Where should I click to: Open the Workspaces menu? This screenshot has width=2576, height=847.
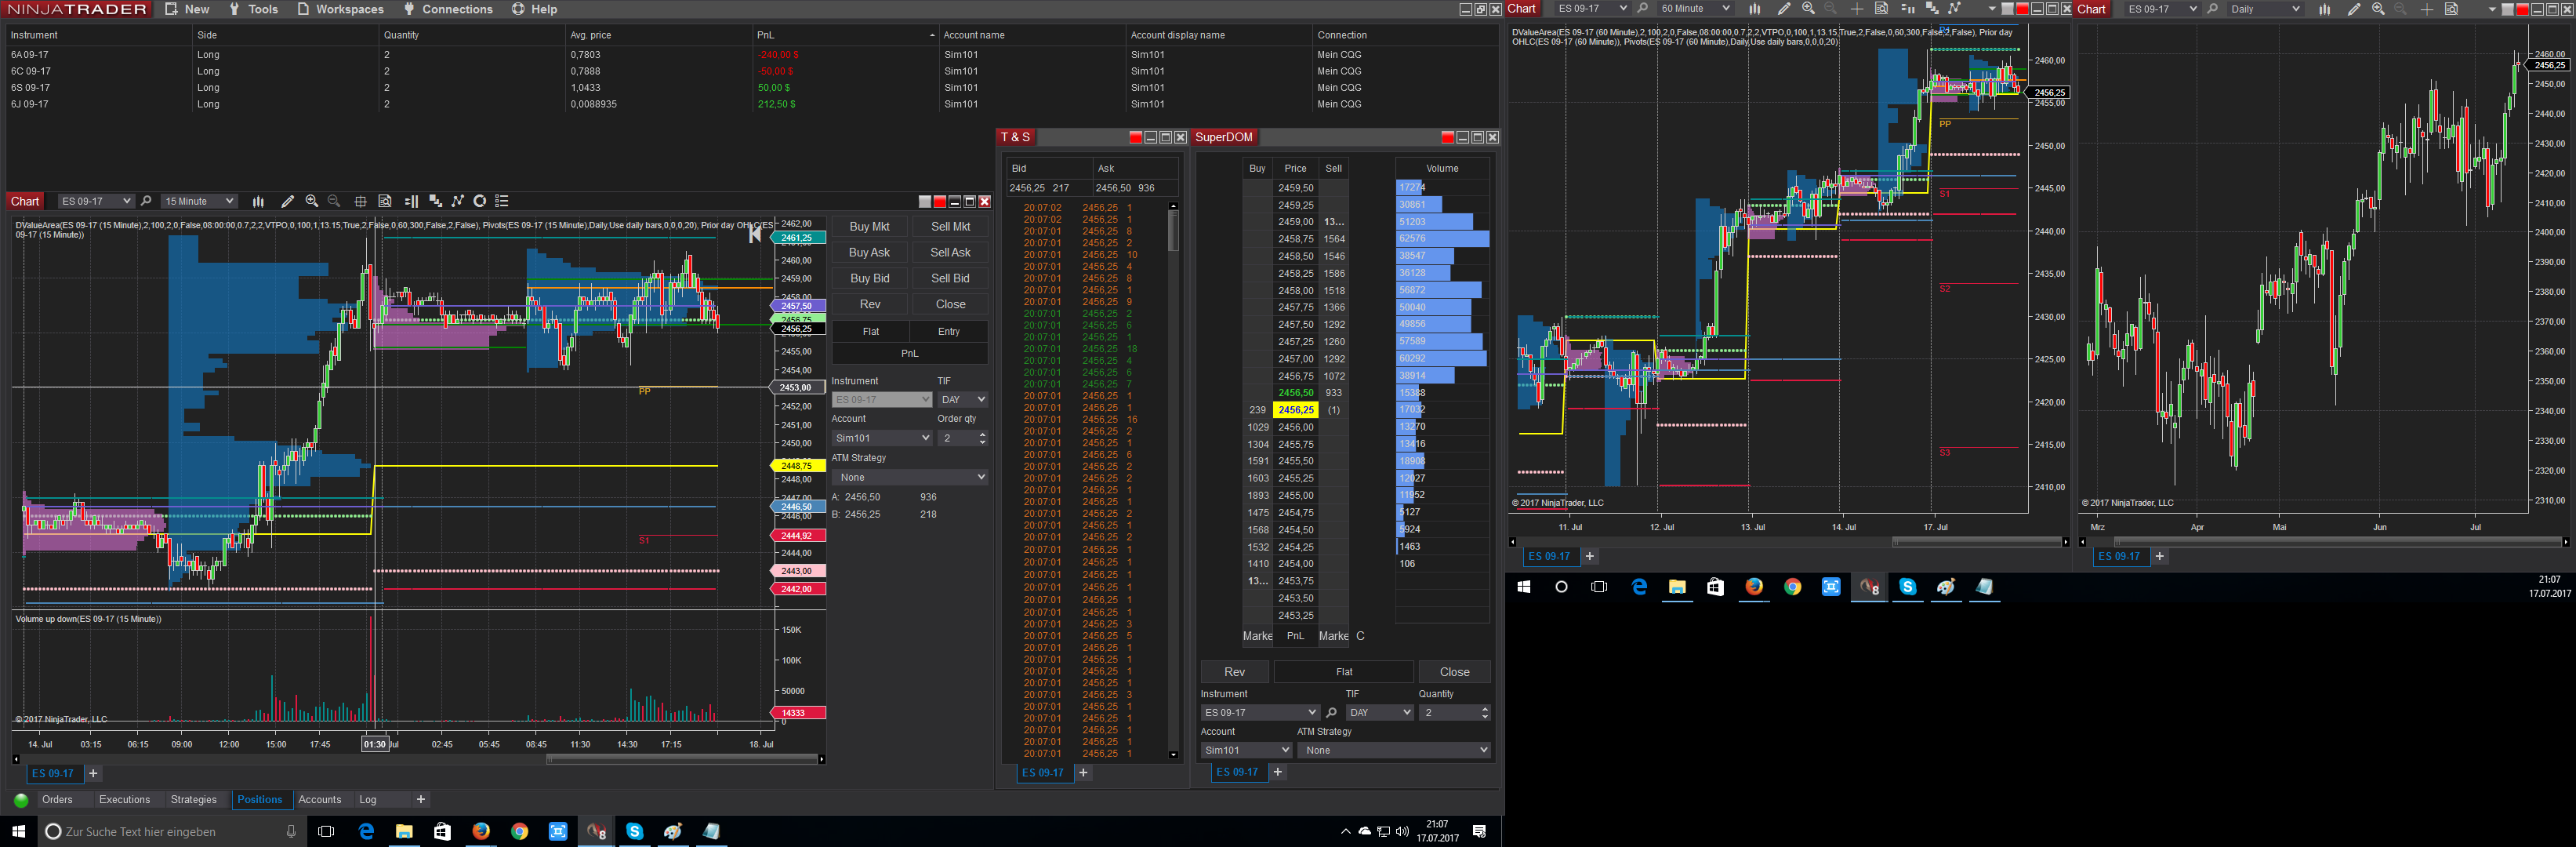point(340,9)
